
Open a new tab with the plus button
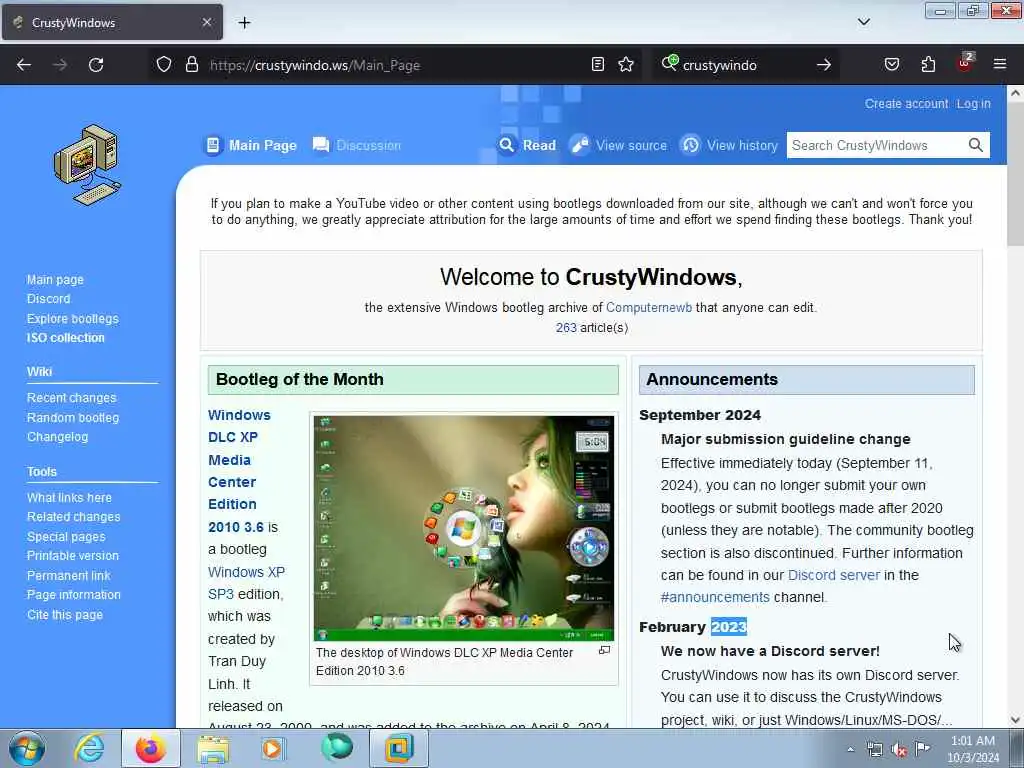point(244,23)
